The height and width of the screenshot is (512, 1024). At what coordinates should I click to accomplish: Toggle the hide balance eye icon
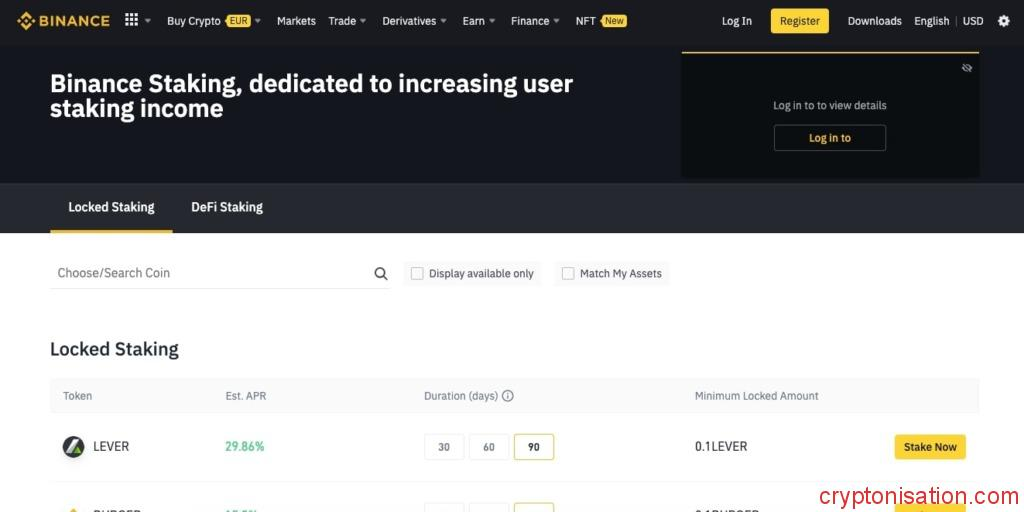[x=967, y=68]
